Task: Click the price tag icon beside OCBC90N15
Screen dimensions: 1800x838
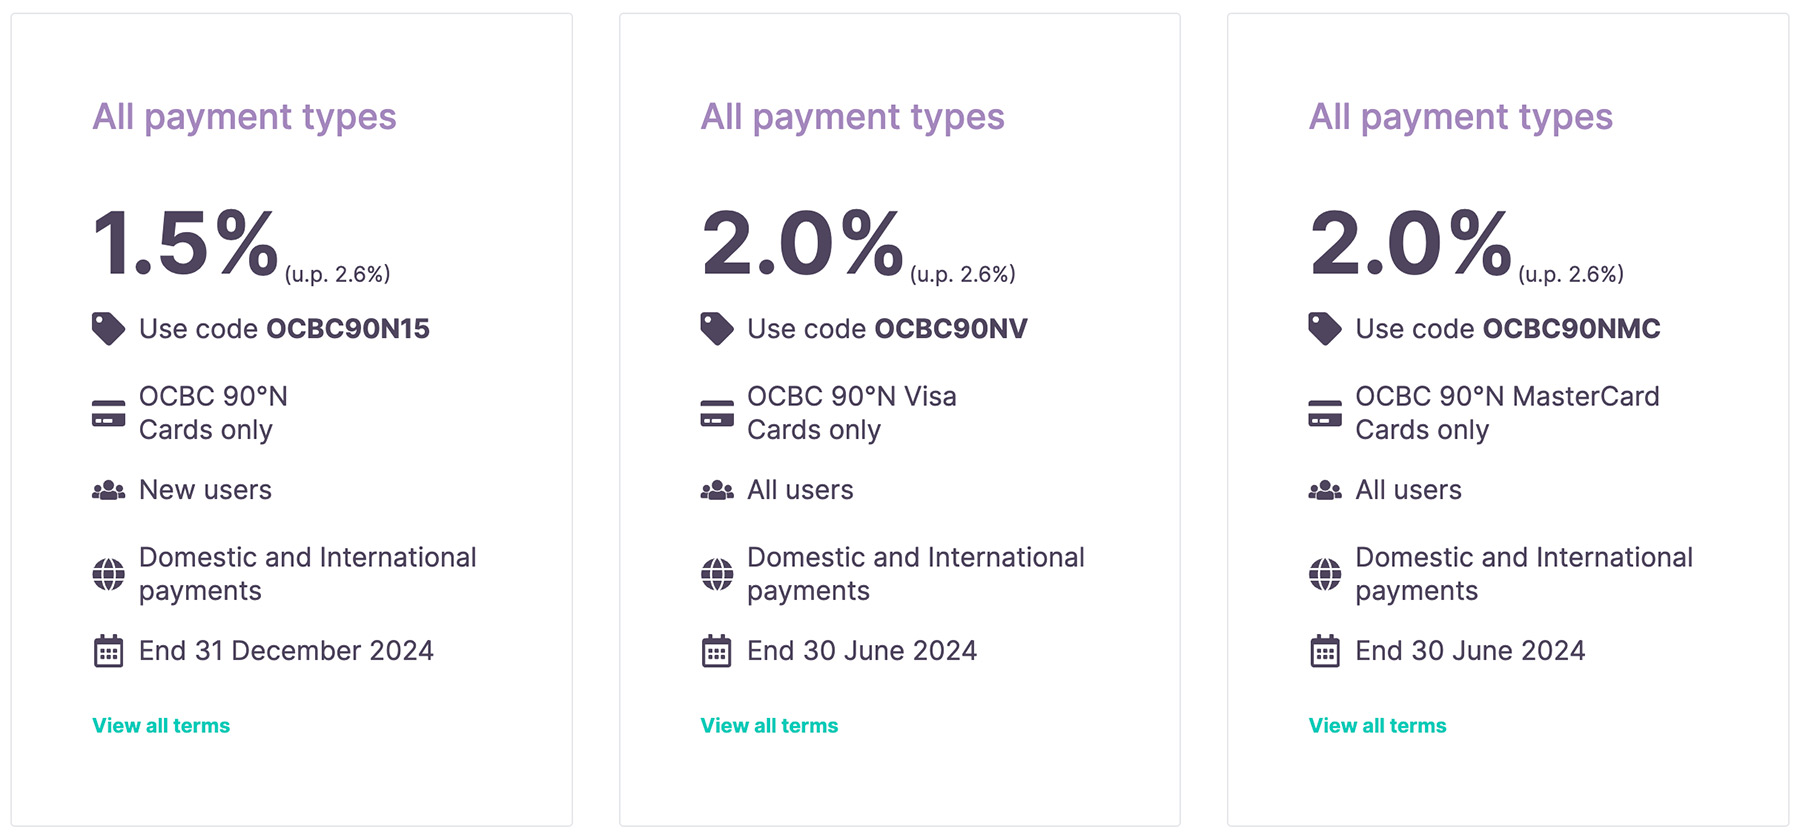Action: click(x=108, y=328)
